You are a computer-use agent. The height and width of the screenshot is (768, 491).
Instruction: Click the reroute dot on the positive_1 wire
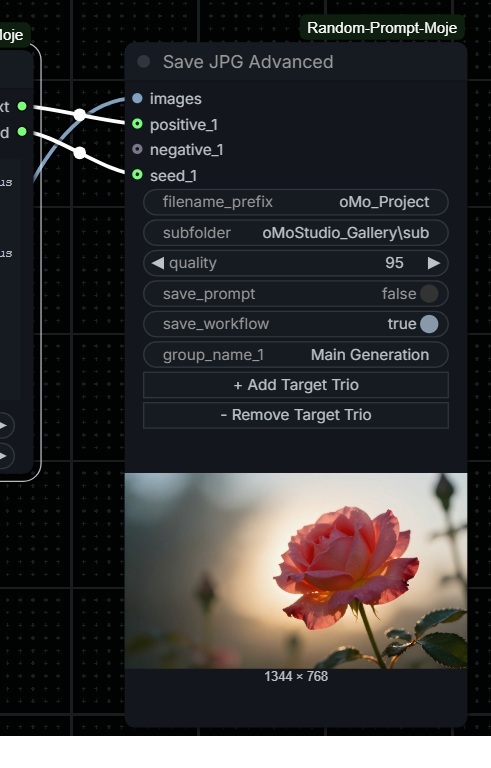point(79,115)
